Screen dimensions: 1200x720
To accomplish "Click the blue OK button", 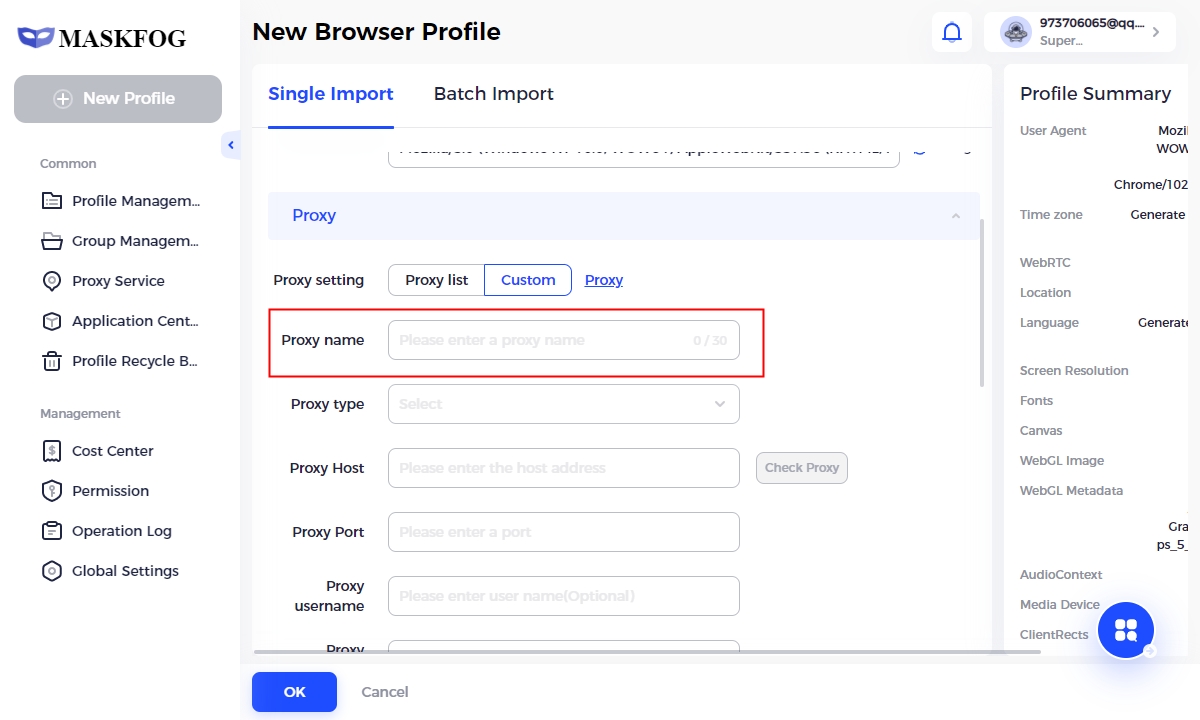I will [294, 692].
